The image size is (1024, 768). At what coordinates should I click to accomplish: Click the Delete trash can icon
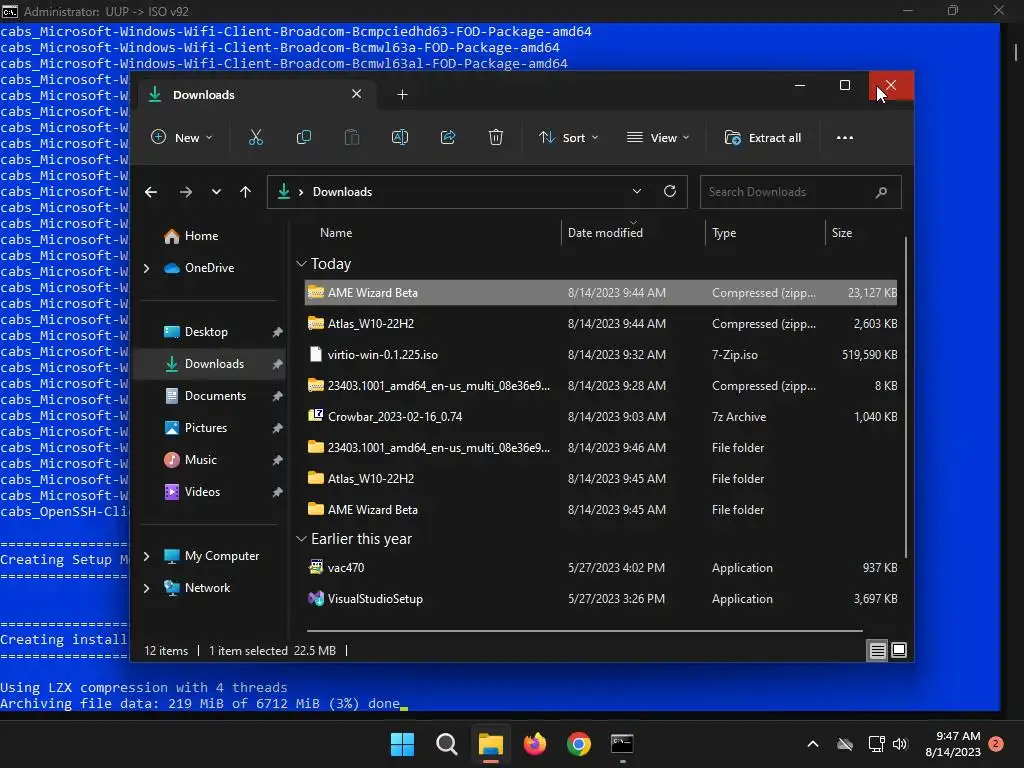point(496,138)
